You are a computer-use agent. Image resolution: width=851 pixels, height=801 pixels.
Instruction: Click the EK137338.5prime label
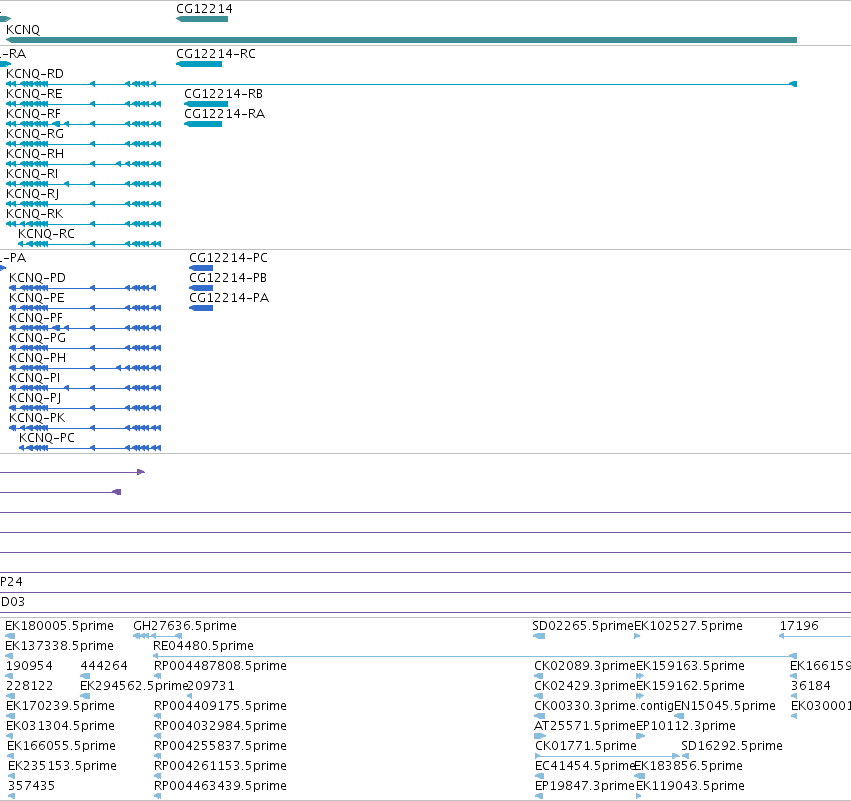click(x=60, y=646)
